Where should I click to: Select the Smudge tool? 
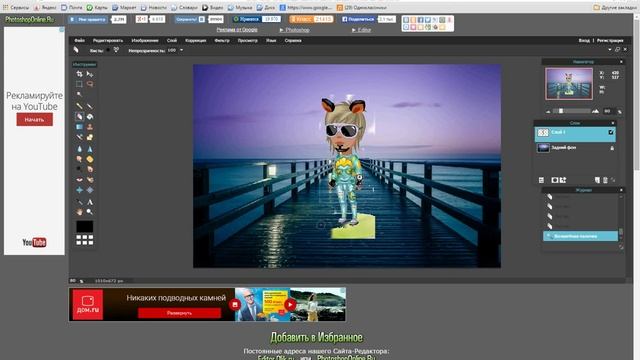coord(79,159)
